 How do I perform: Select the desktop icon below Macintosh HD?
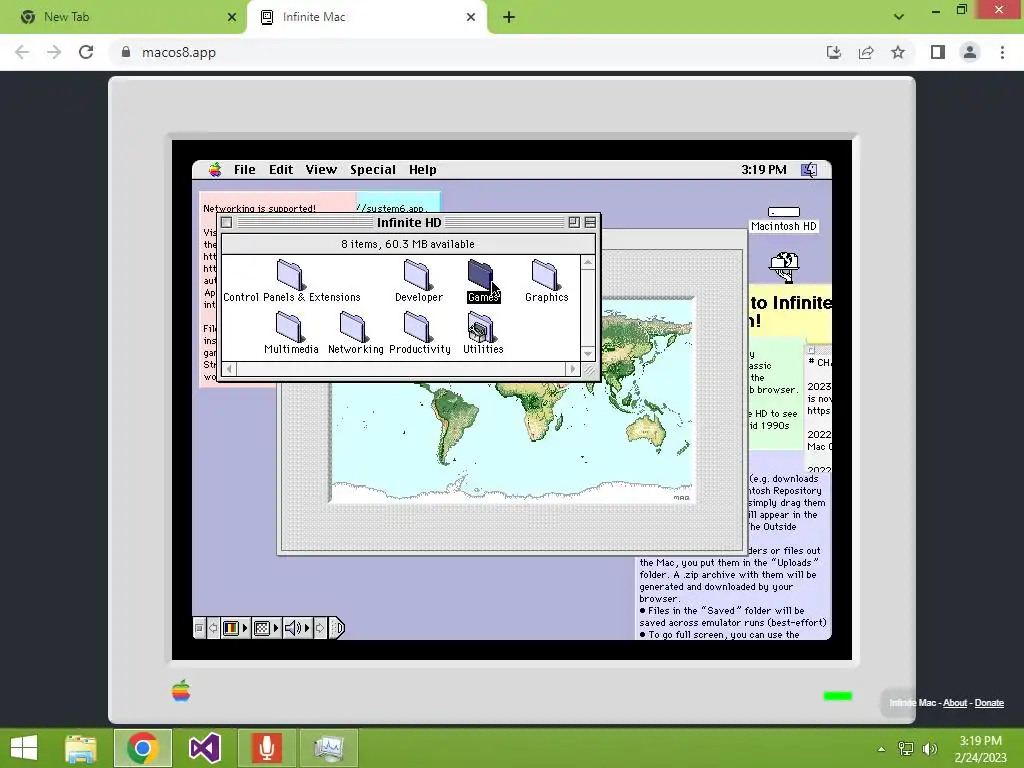click(x=784, y=267)
